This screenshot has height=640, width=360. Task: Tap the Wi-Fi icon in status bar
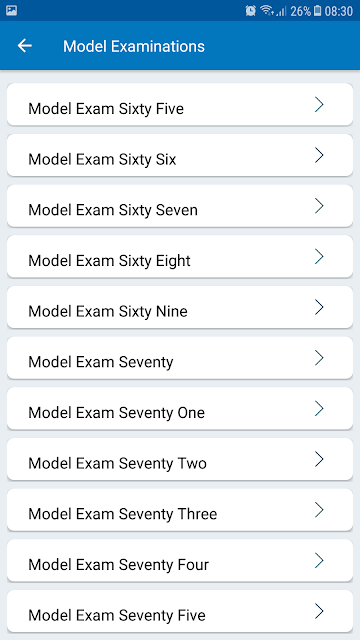click(x=267, y=11)
